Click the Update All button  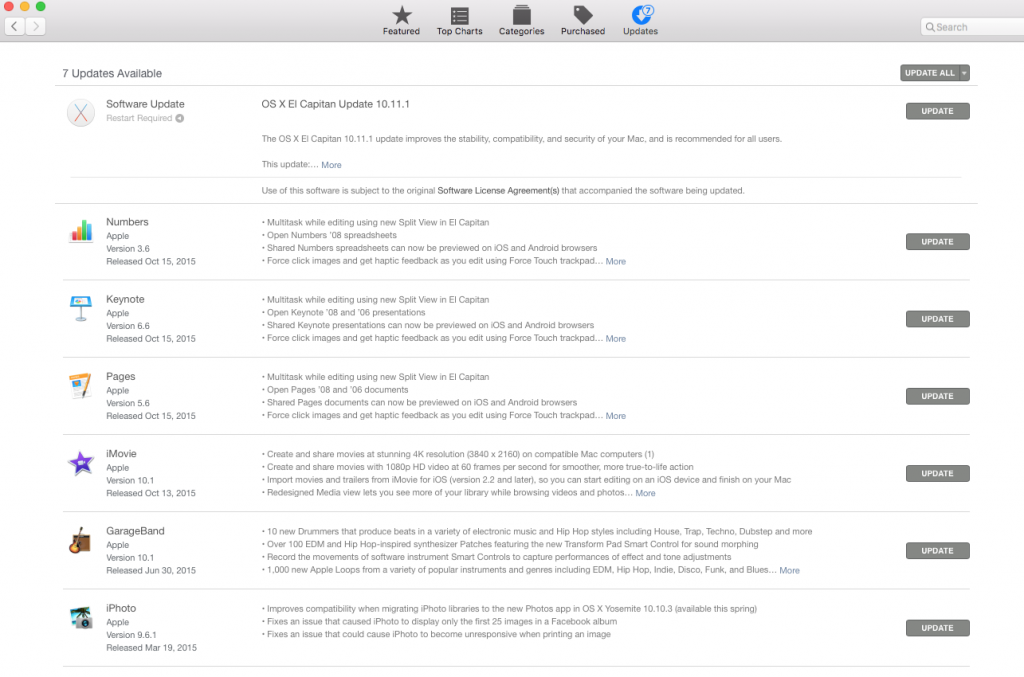click(929, 73)
